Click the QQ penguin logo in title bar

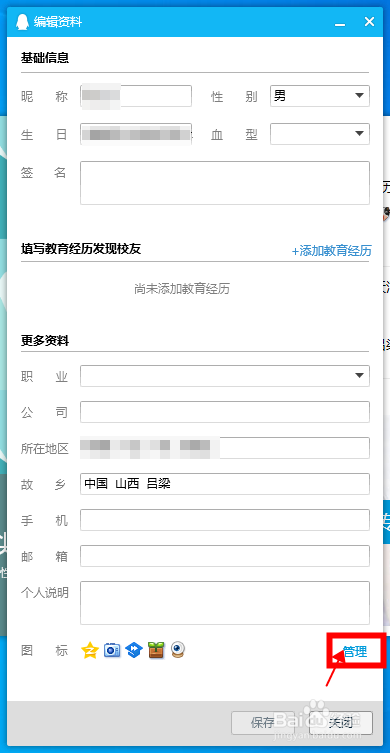(22, 22)
